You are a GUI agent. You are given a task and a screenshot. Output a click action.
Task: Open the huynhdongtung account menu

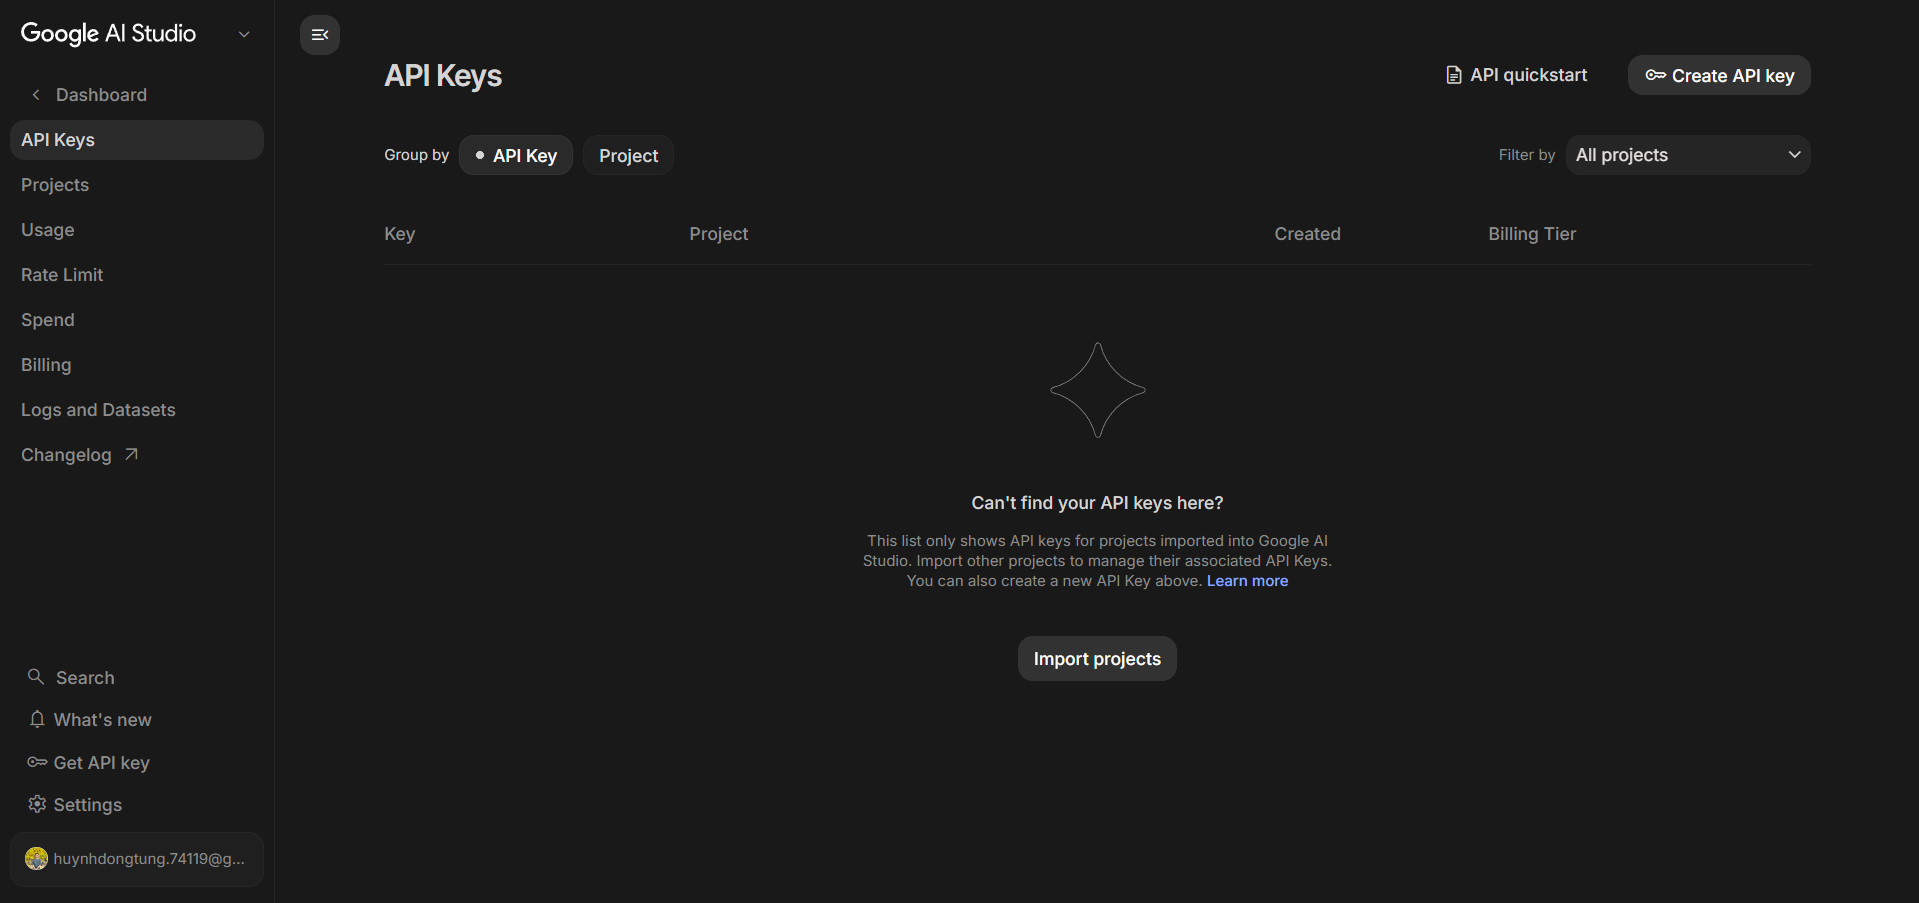[137, 859]
